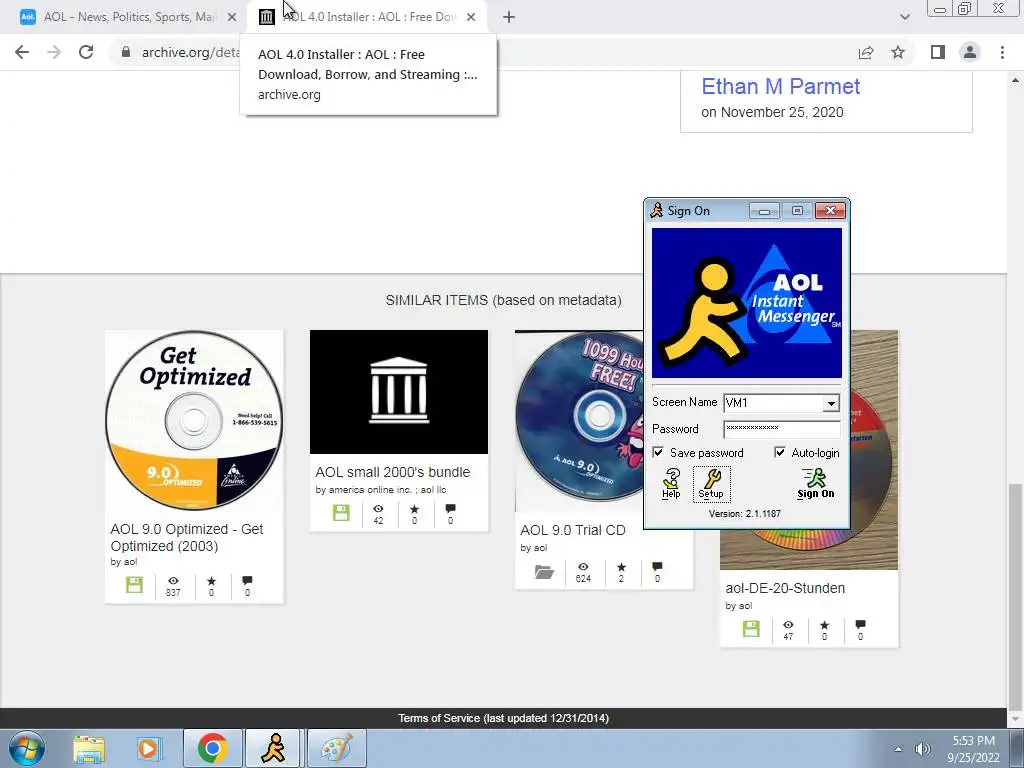This screenshot has height=768, width=1024.
Task: Go back in Chrome browser
Action: click(22, 52)
